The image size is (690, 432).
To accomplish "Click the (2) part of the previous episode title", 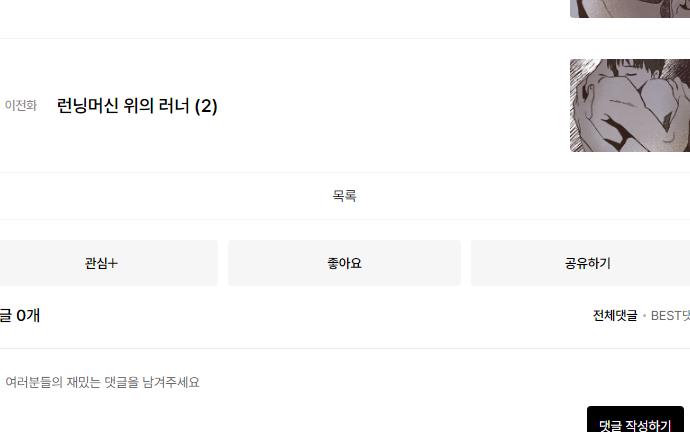I will 206,106.
